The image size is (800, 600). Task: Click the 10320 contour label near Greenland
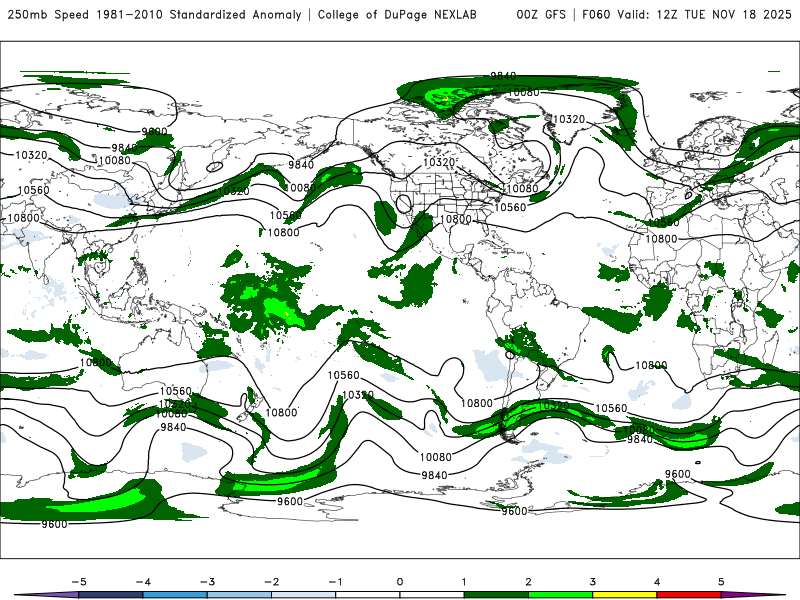click(568, 119)
